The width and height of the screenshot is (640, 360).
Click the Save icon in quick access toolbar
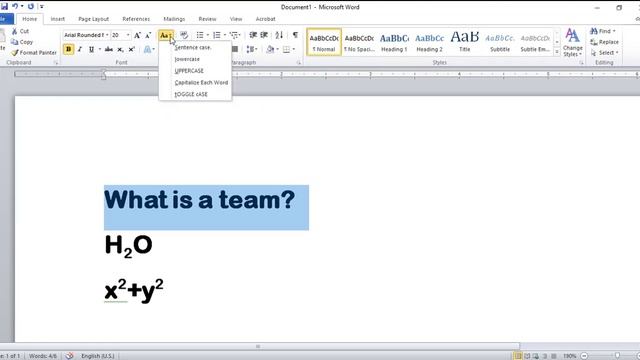(4, 6)
